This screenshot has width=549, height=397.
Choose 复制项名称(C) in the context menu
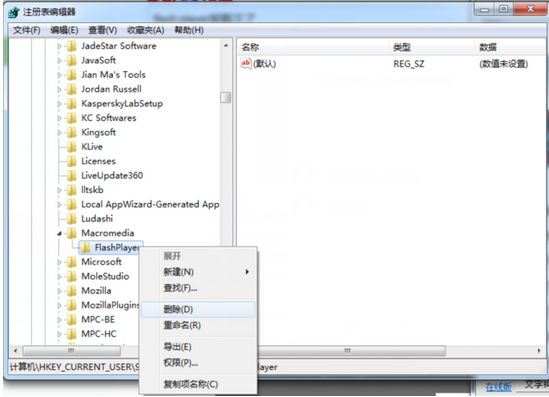tap(199, 384)
